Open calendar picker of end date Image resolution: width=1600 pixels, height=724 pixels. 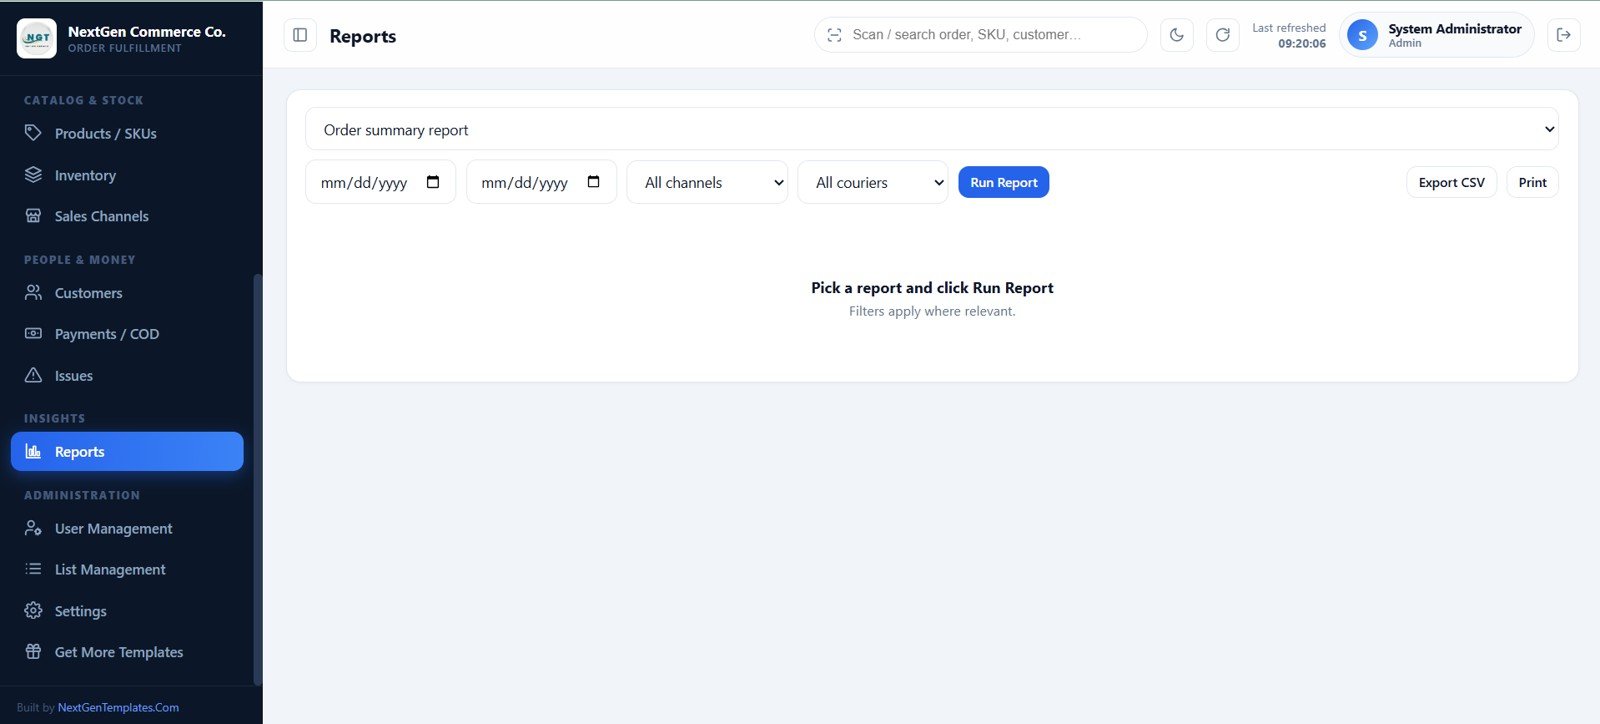point(594,182)
